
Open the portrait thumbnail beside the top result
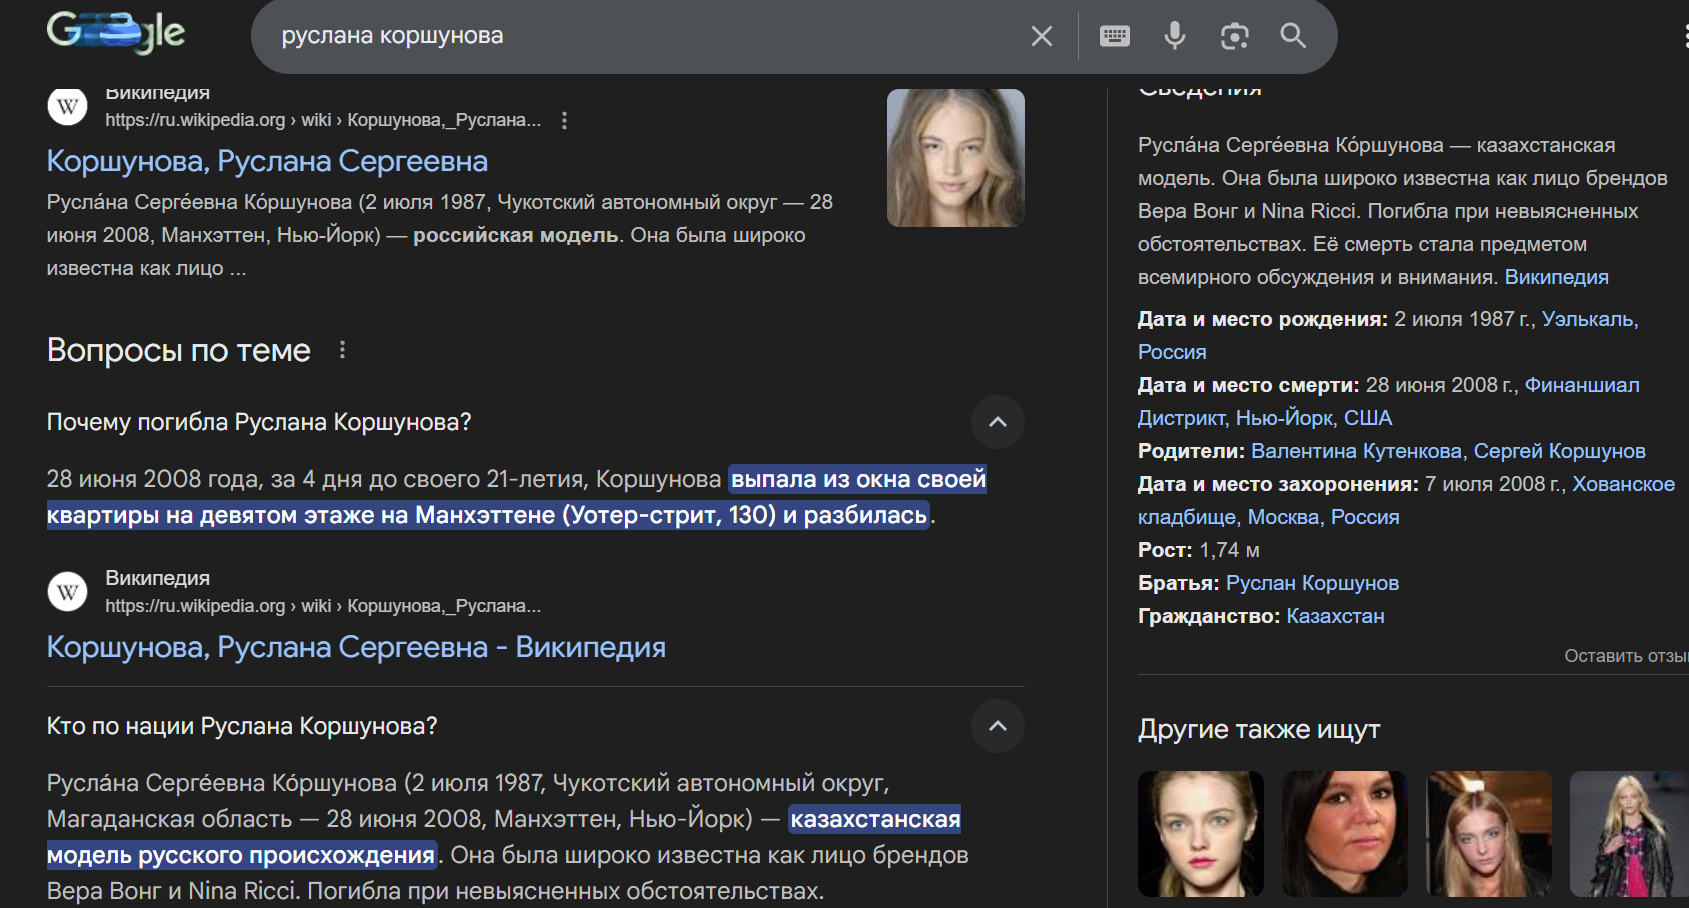point(955,158)
